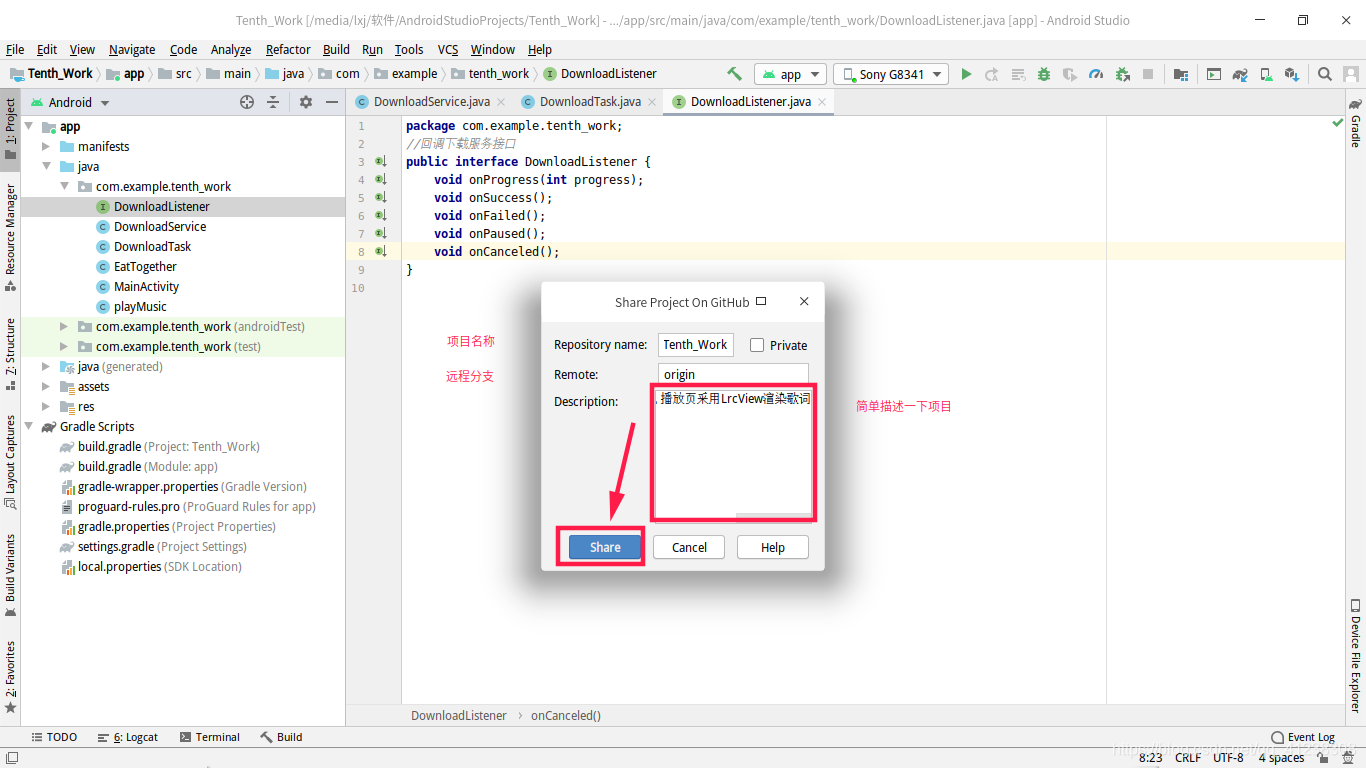The height and width of the screenshot is (768, 1366).
Task: Open the Sony G8341 device dropdown
Action: point(891,74)
